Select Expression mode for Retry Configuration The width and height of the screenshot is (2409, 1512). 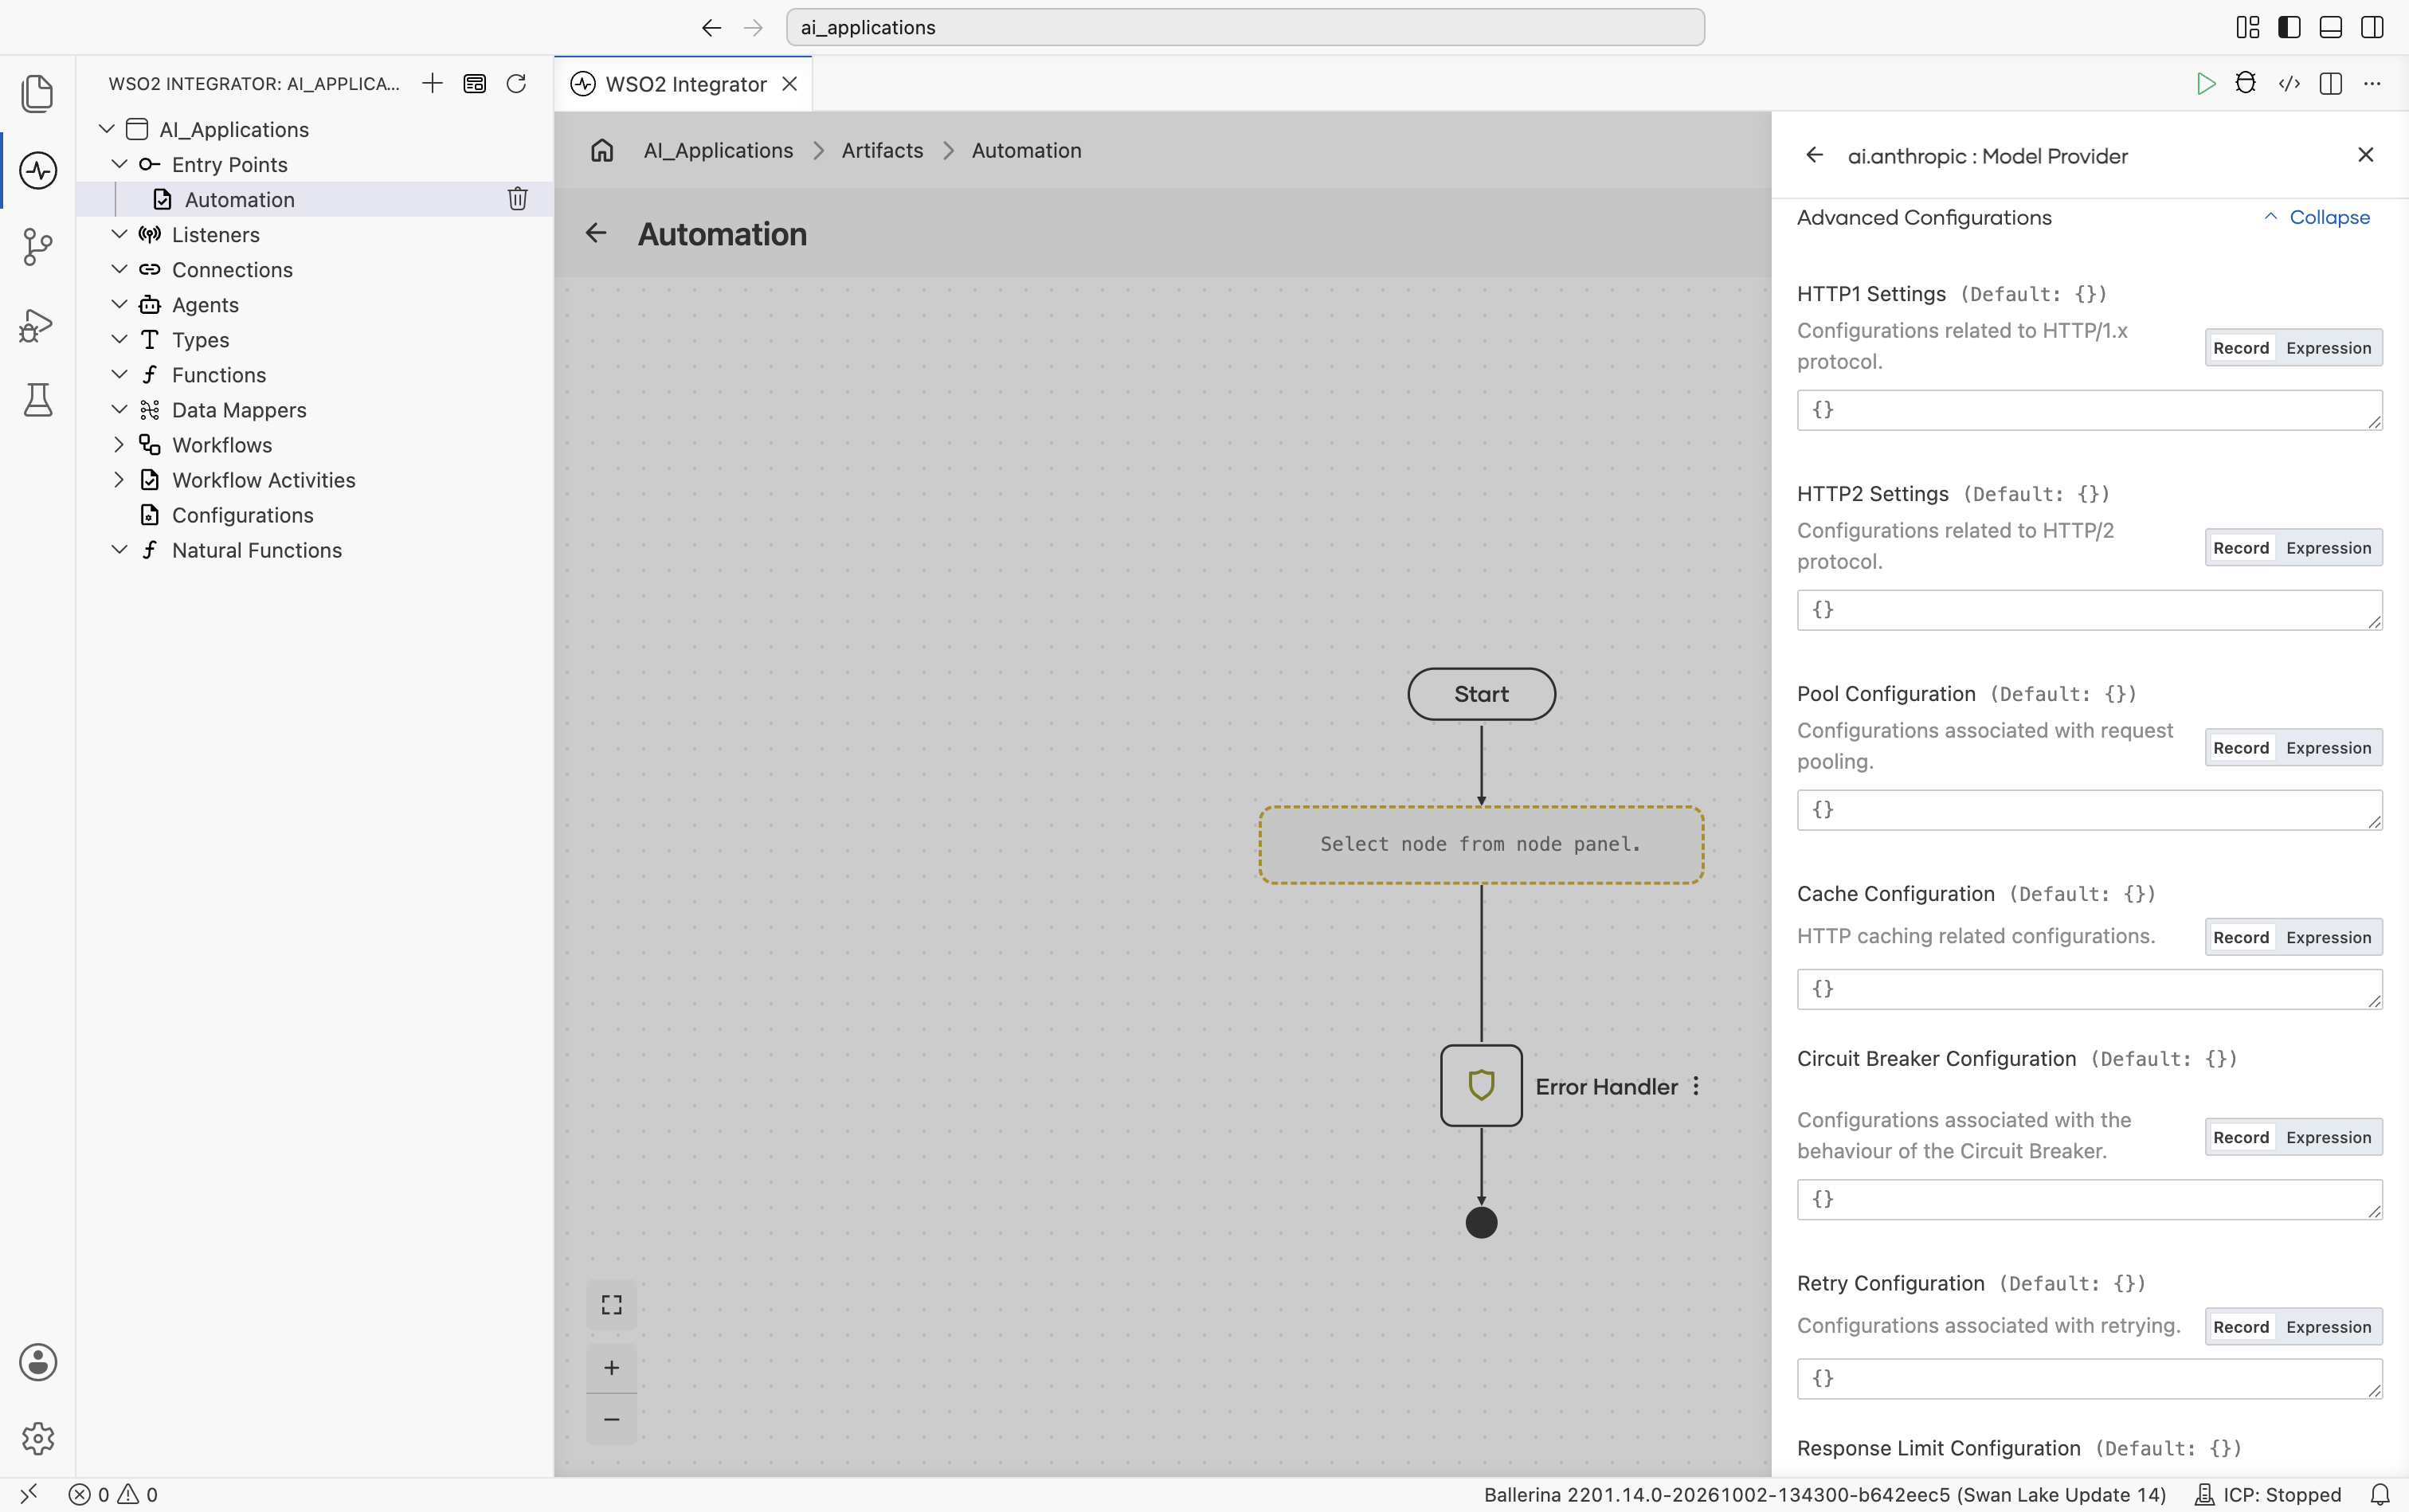[x=2328, y=1327]
